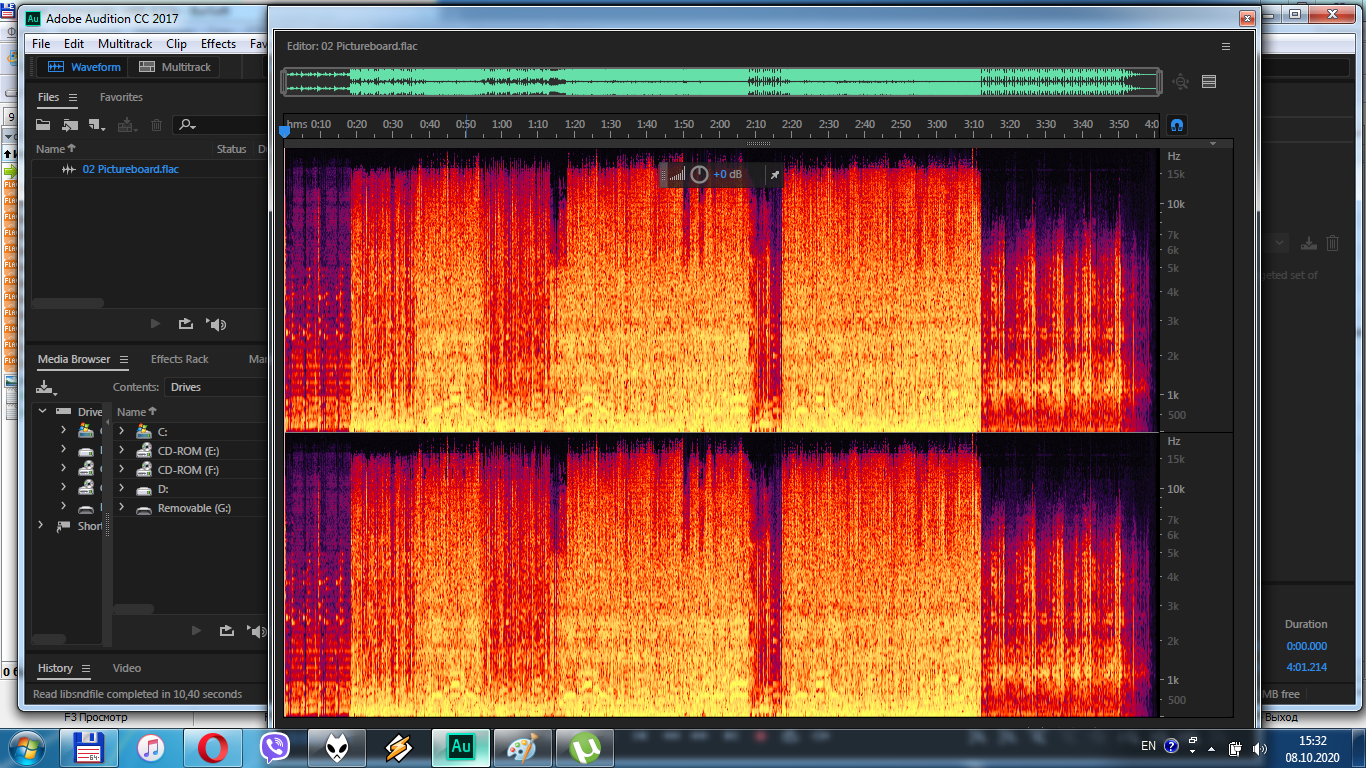Open the New File dropdown in Files panel
Screen dimensions: 1366x768
[x=97, y=125]
